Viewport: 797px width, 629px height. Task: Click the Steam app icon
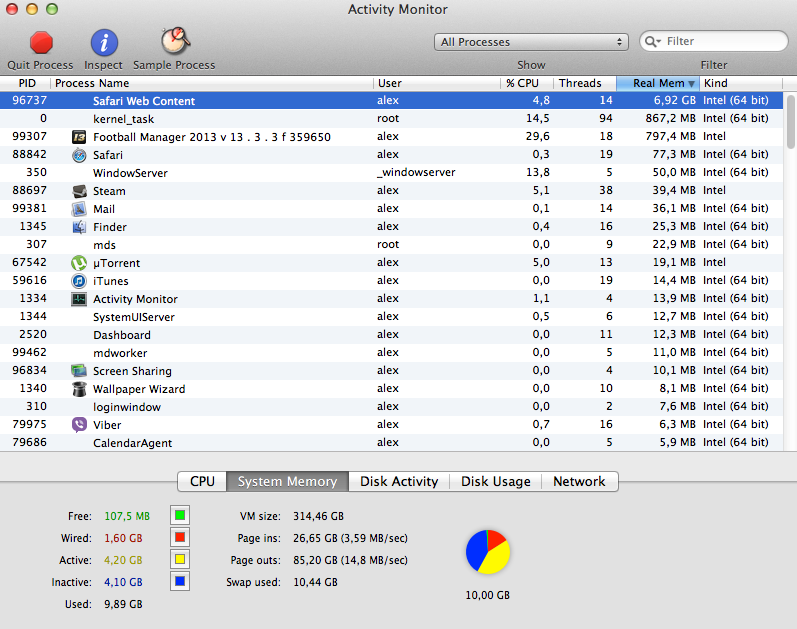[79, 191]
